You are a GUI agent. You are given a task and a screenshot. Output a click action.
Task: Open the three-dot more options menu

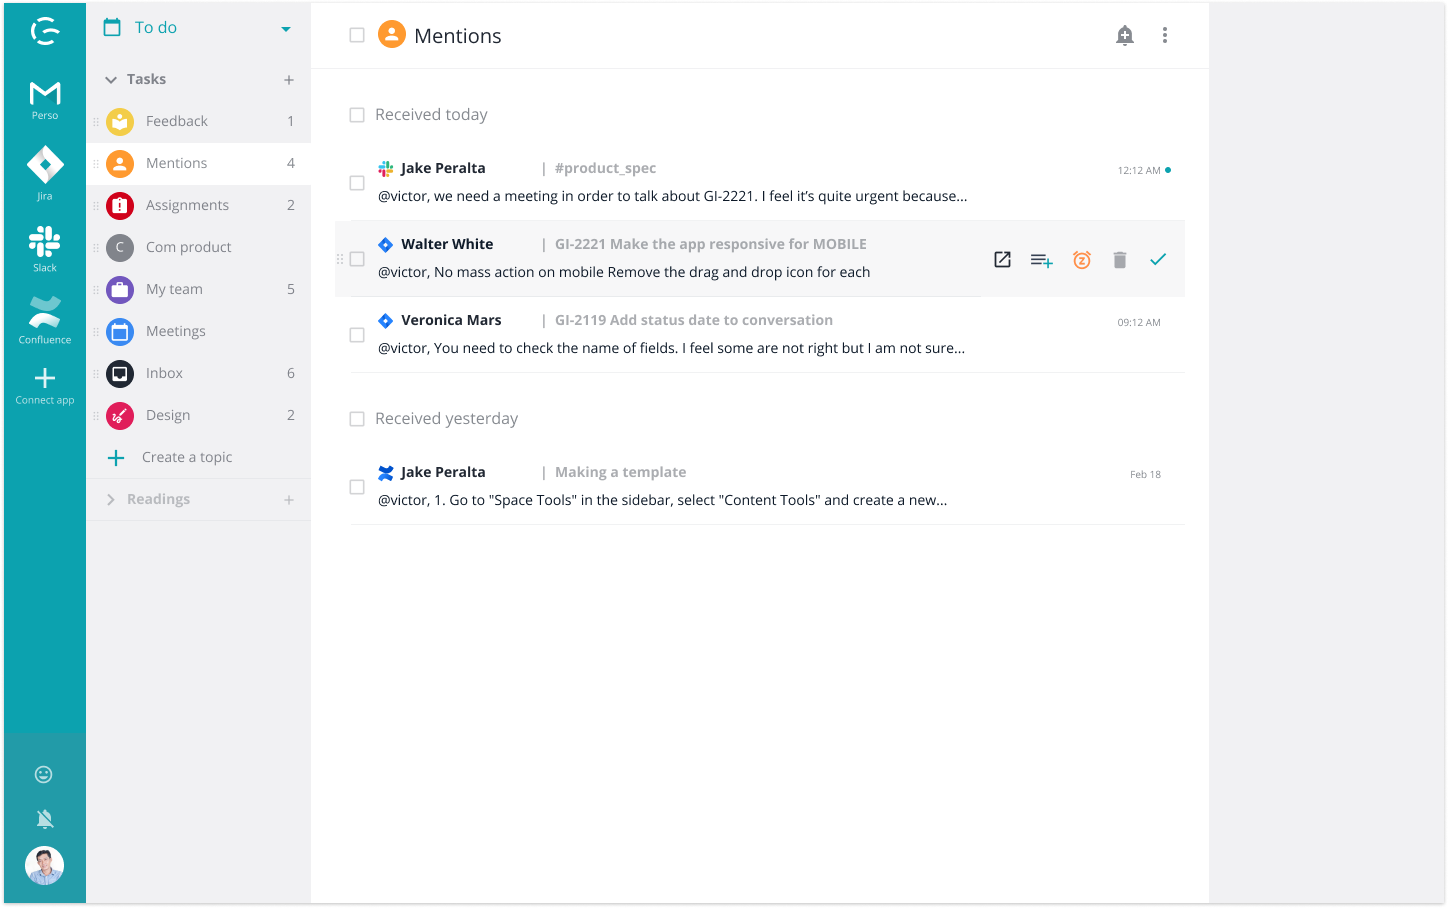click(x=1165, y=36)
